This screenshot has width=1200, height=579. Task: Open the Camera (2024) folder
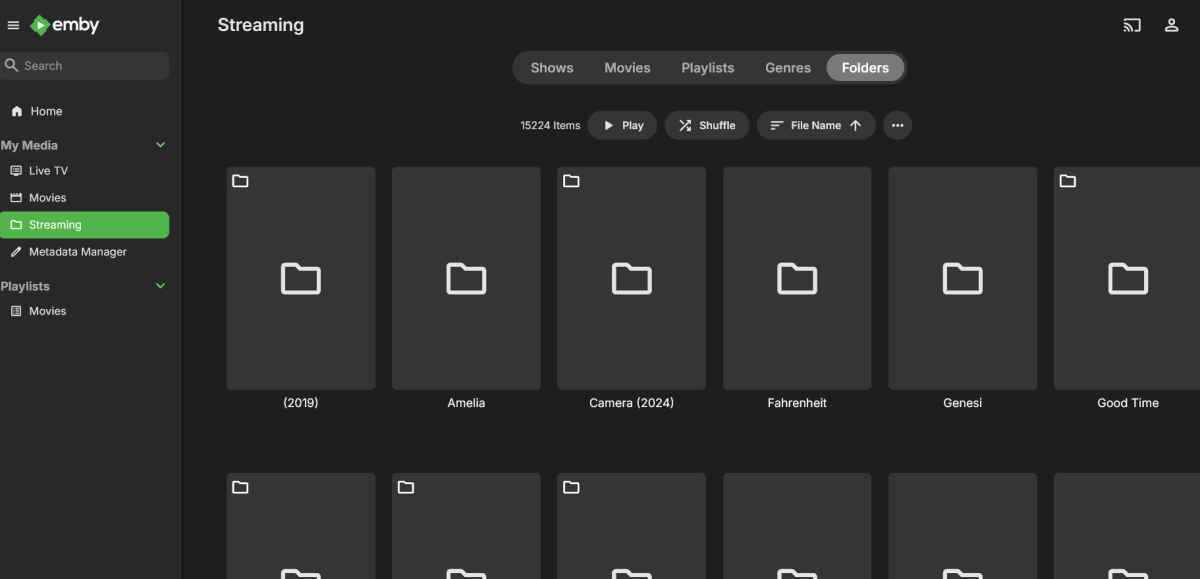631,278
